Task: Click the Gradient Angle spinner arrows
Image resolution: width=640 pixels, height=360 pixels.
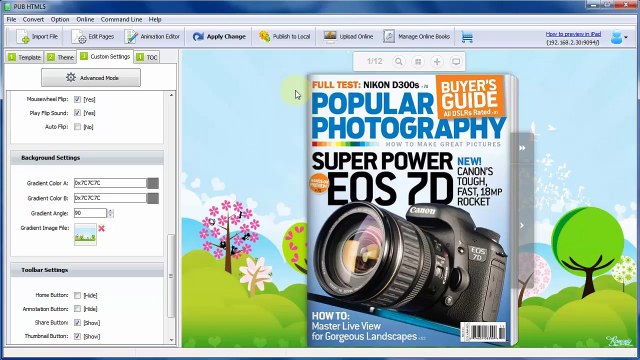Action: tap(111, 213)
